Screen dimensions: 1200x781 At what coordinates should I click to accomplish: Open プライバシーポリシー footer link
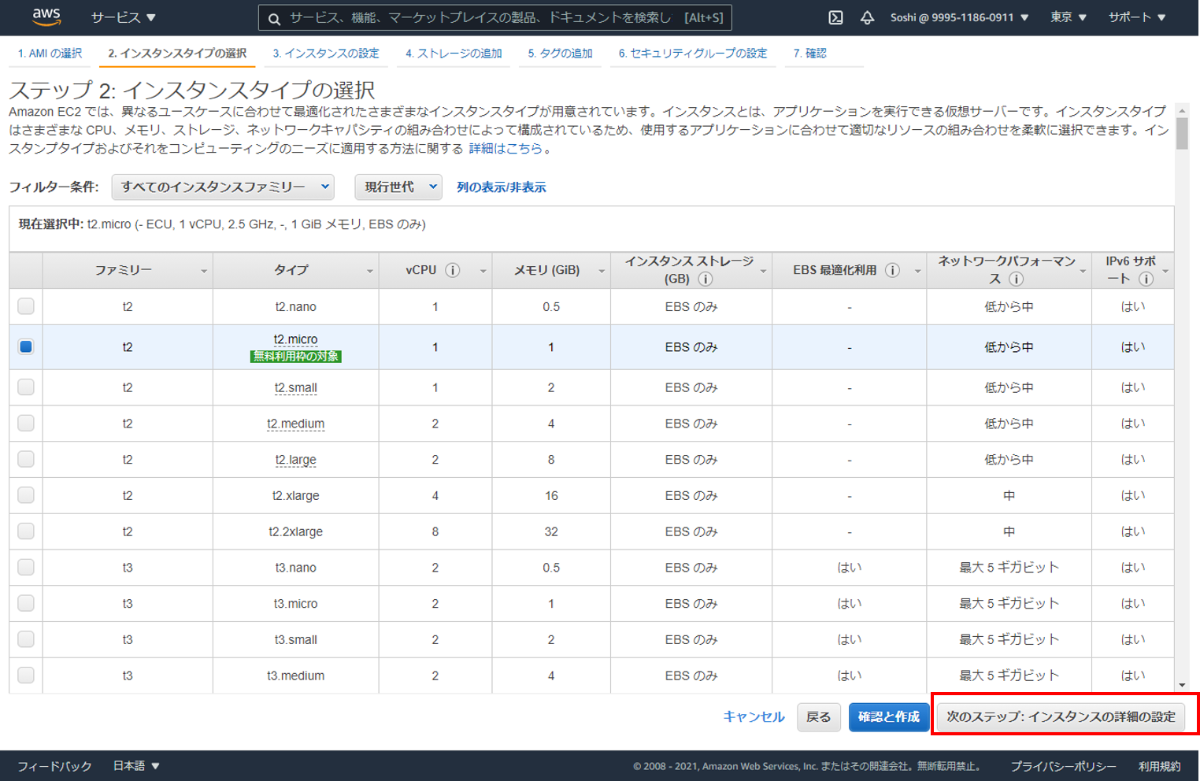pyautogui.click(x=1063, y=766)
